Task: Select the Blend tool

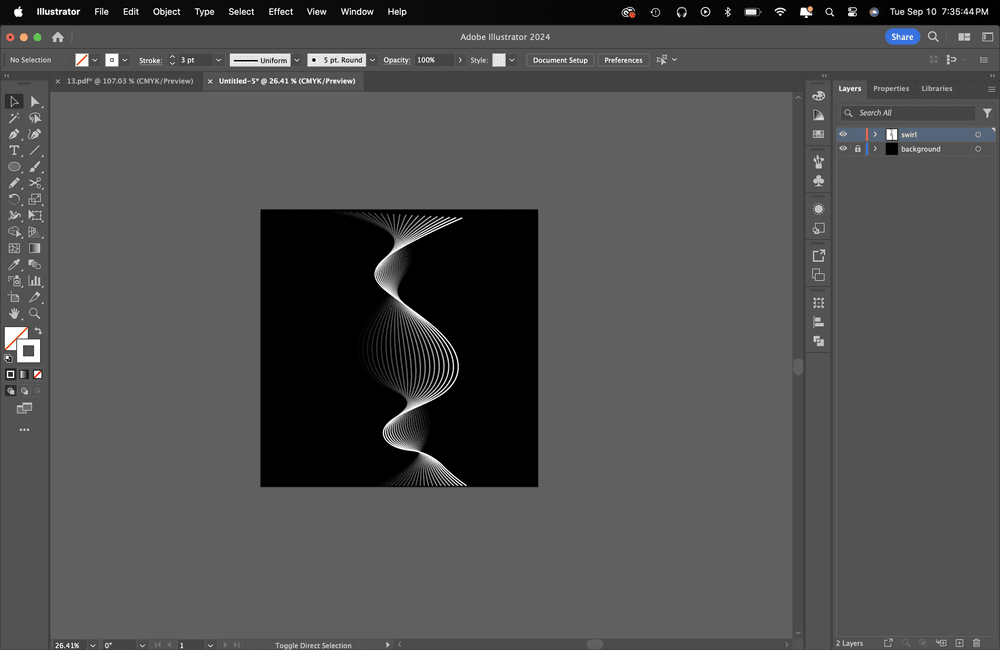Action: coord(35,264)
